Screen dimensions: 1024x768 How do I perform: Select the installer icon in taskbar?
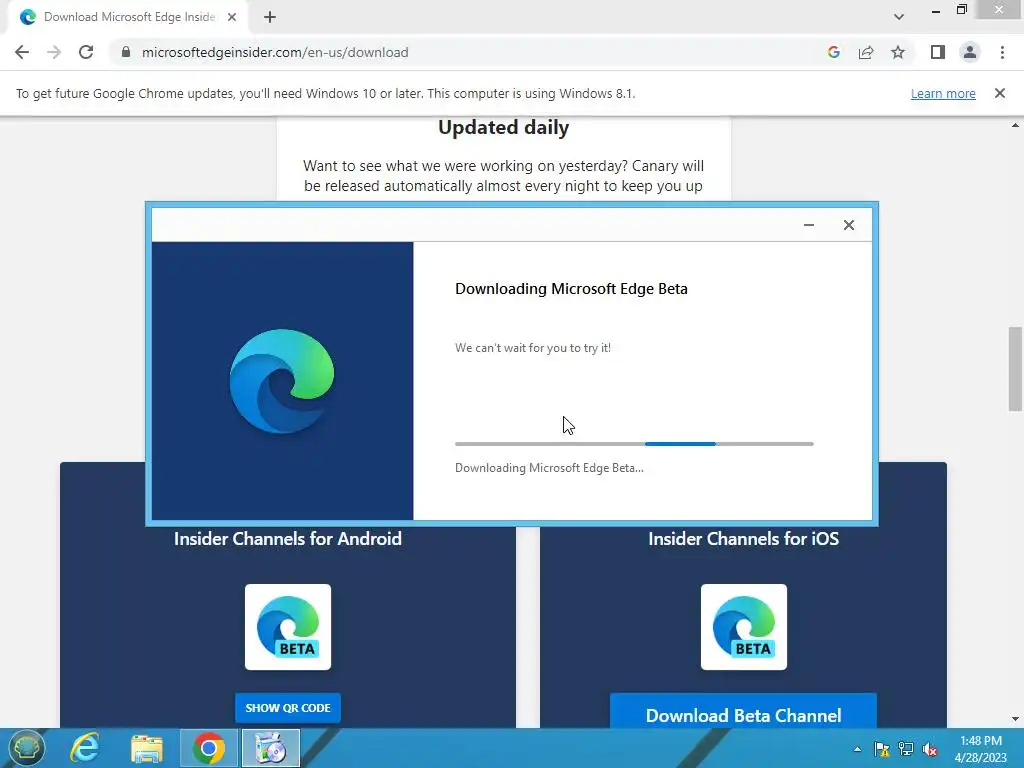coord(270,748)
